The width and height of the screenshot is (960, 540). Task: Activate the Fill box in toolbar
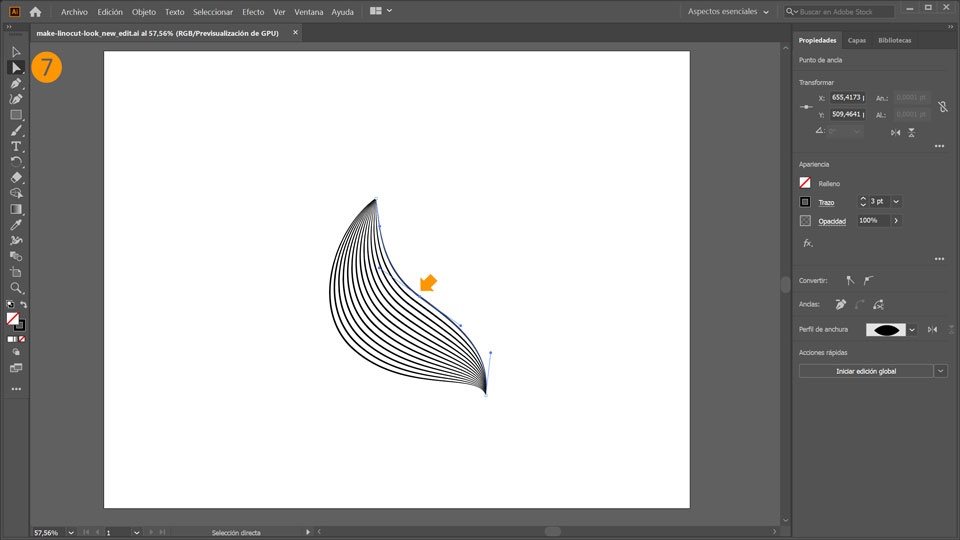[12, 318]
